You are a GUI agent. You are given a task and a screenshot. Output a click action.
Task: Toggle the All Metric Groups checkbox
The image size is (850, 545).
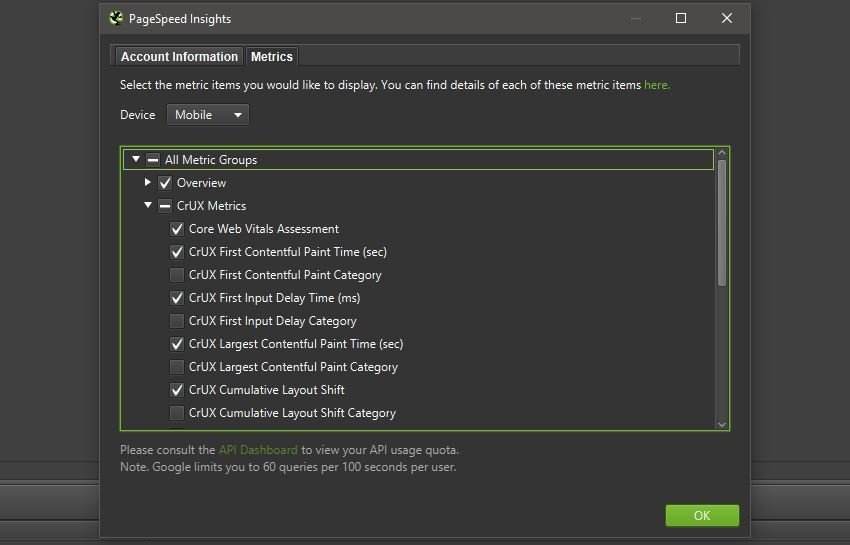click(153, 160)
